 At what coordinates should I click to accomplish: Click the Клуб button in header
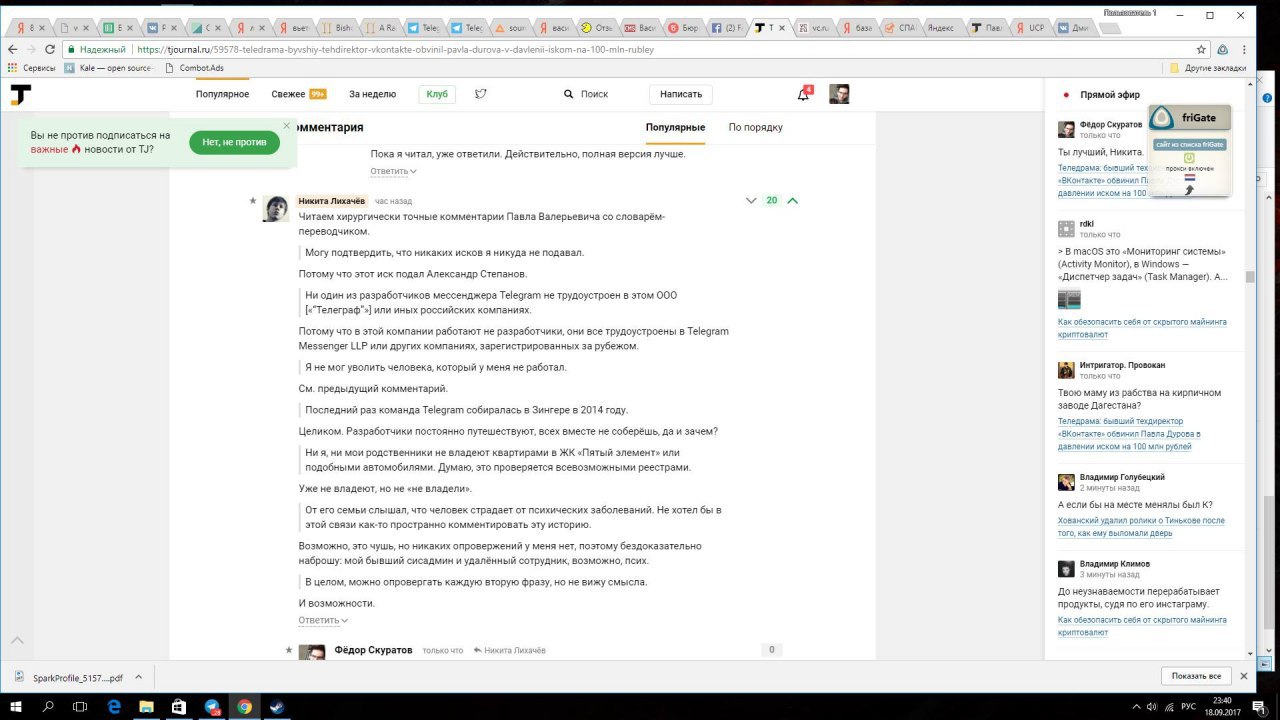[437, 94]
